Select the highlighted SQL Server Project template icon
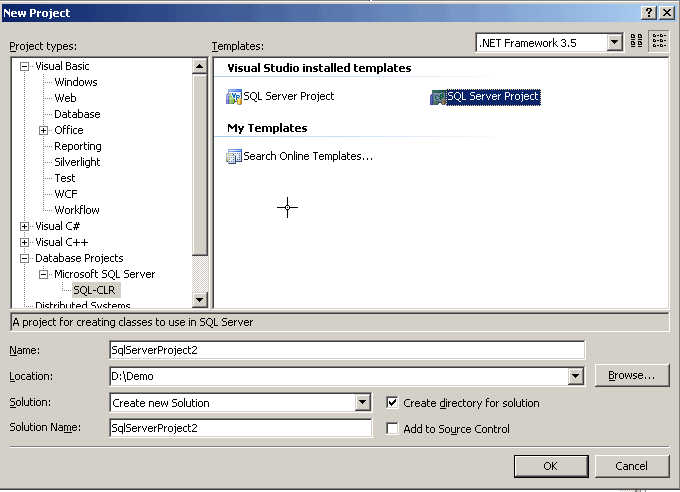 coord(438,97)
